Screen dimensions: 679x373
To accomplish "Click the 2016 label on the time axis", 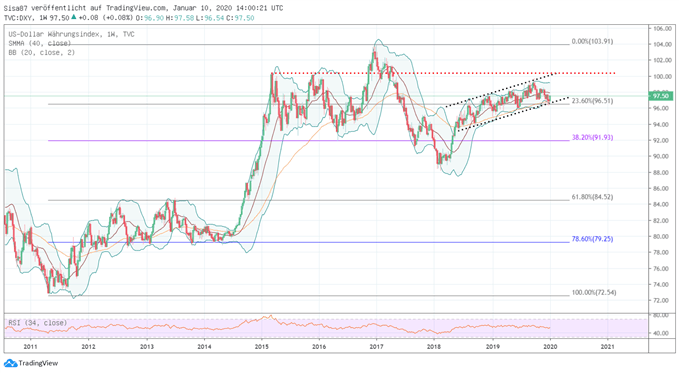I will tap(319, 347).
